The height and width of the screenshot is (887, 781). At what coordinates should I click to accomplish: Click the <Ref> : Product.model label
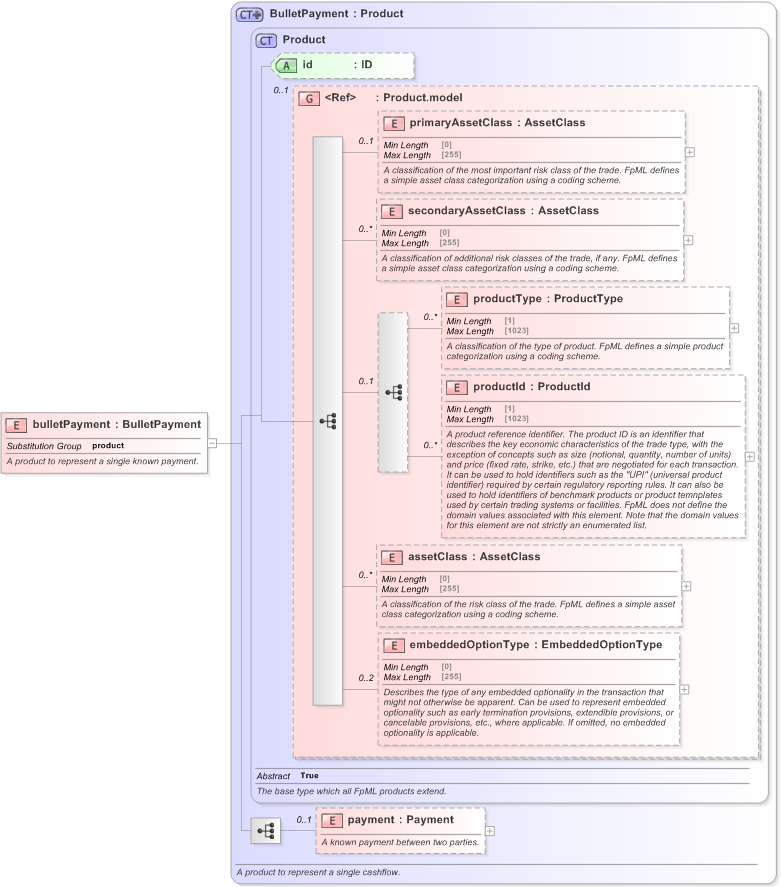point(393,97)
